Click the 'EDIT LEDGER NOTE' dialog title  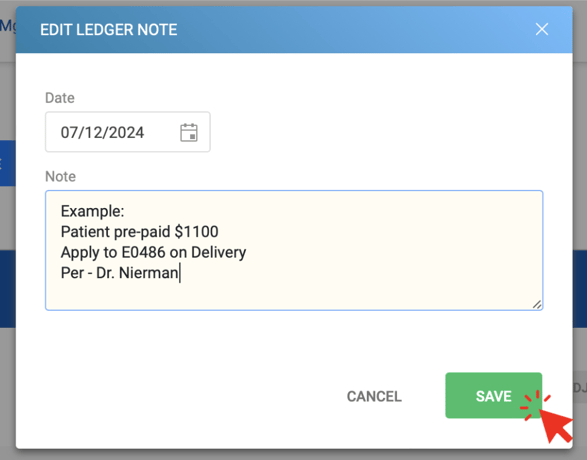(x=109, y=30)
